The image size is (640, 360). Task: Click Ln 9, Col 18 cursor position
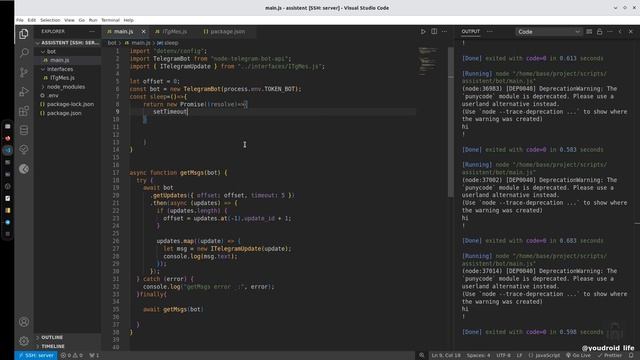click(x=446, y=356)
